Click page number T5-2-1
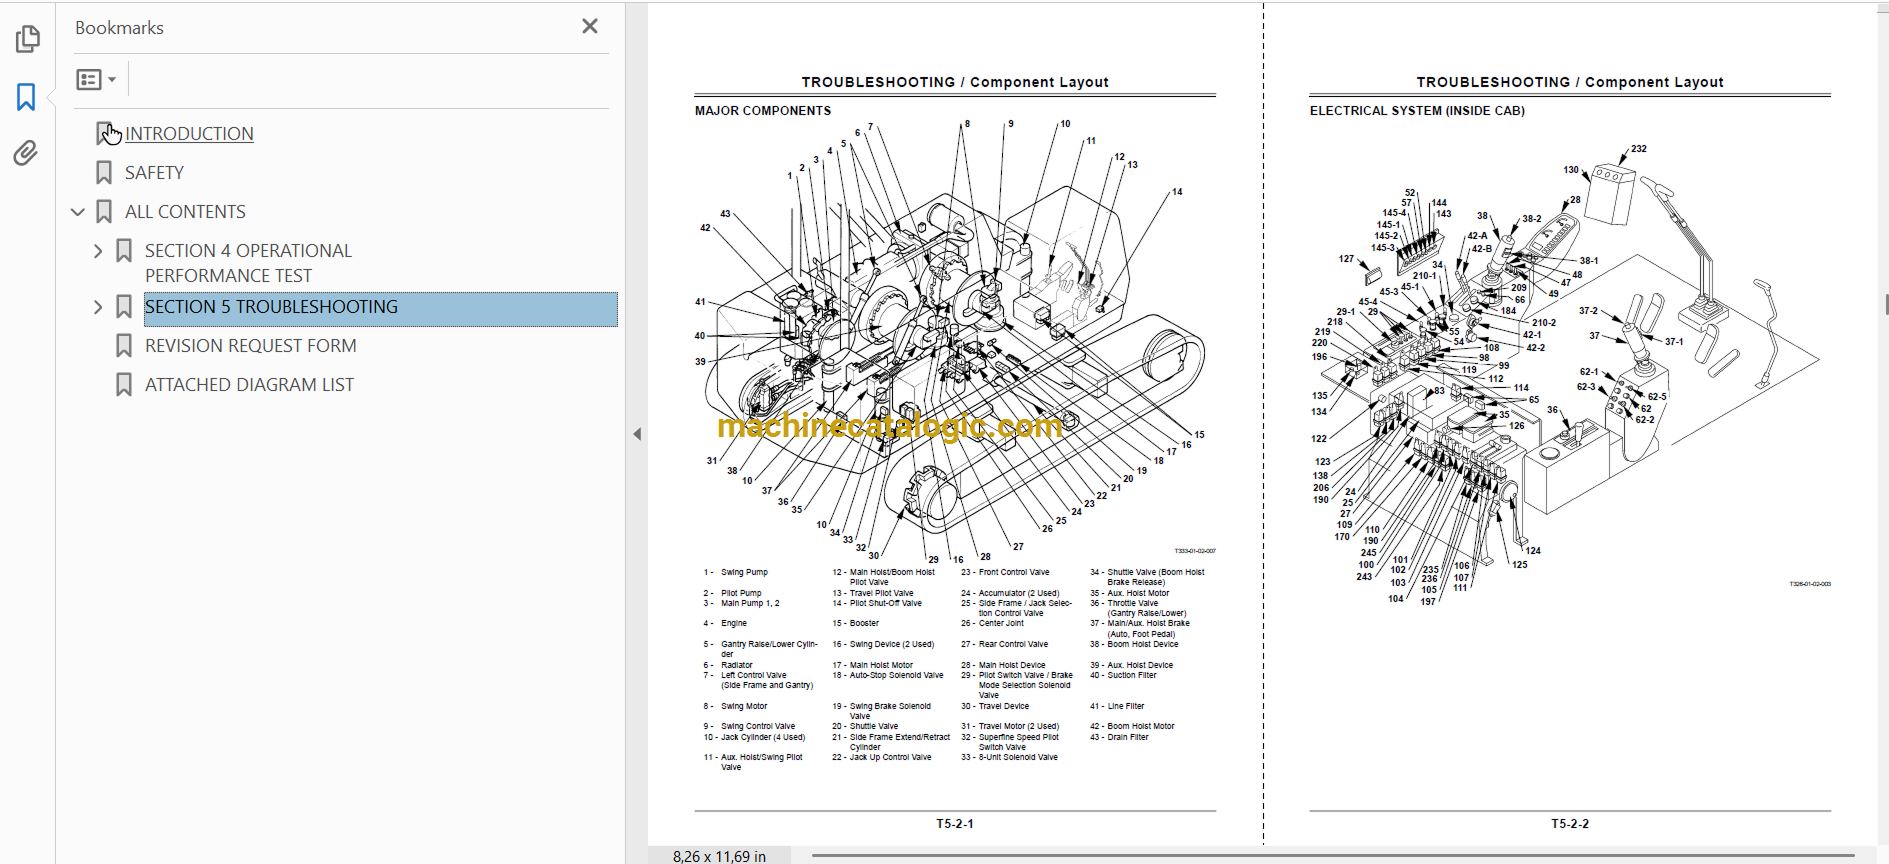The width and height of the screenshot is (1889, 864). coord(955,824)
